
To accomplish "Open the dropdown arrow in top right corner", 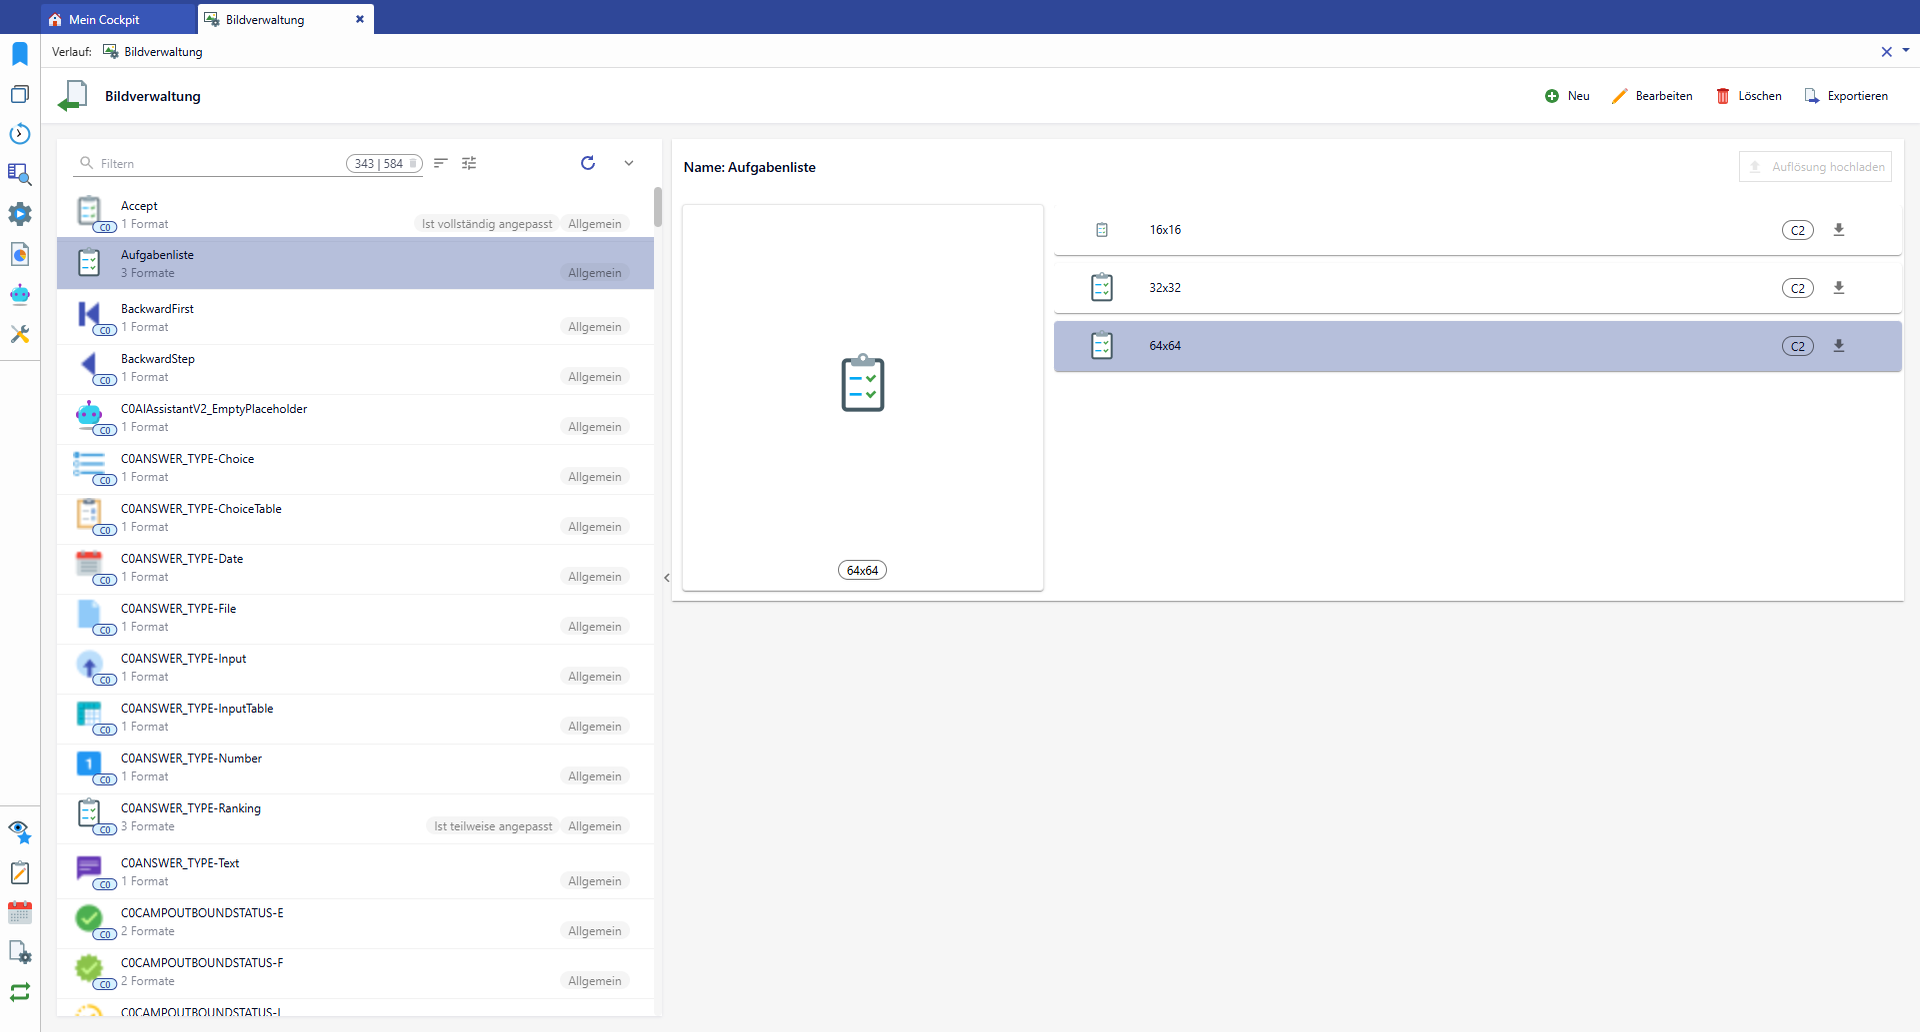I will click(x=1906, y=50).
